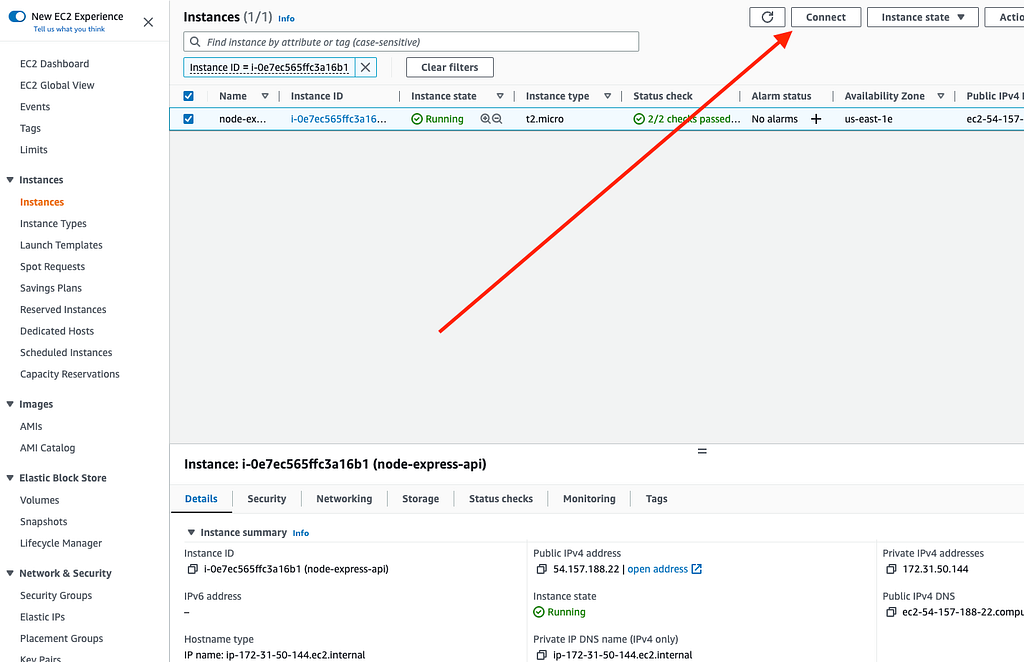This screenshot has height=662, width=1024.
Task: Add a CloudWatch alarm via the plus icon
Action: click(x=816, y=118)
